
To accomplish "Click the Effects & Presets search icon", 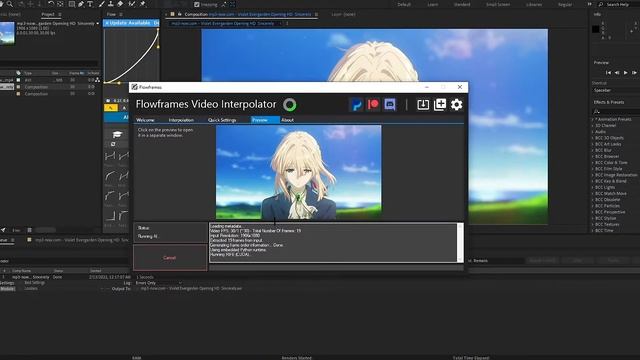I will [x=597, y=111].
